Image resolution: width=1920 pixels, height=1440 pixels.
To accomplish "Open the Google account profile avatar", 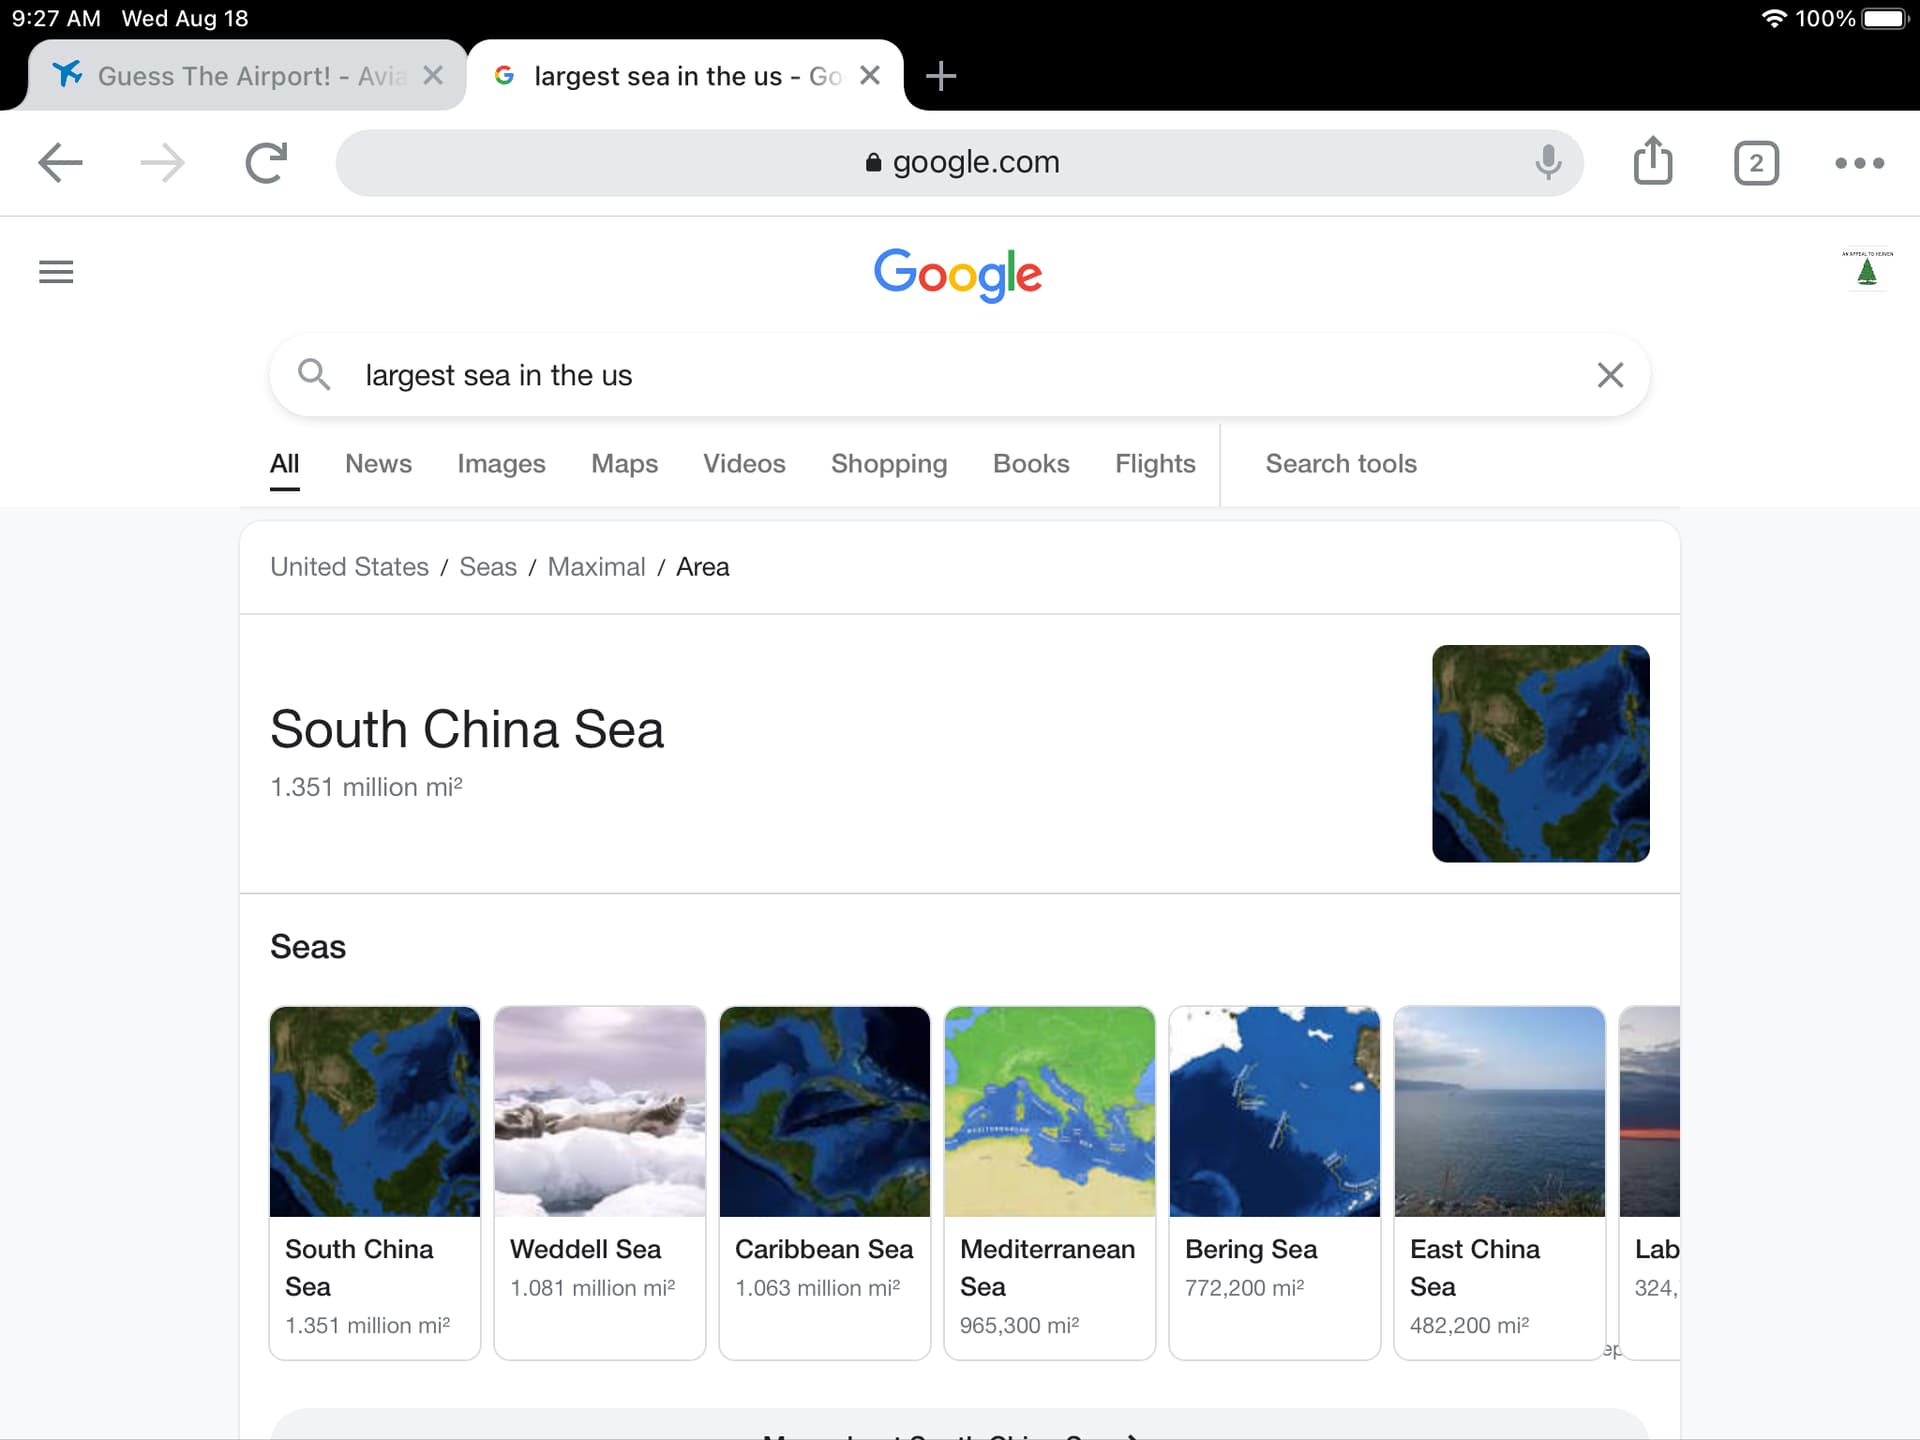I will coord(1867,269).
